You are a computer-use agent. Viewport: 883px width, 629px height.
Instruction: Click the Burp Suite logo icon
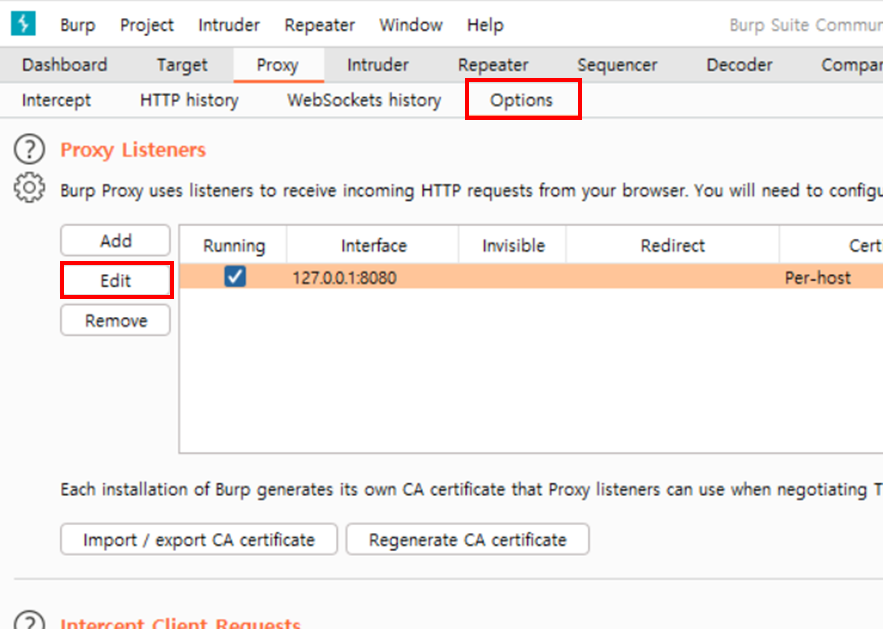(x=23, y=24)
